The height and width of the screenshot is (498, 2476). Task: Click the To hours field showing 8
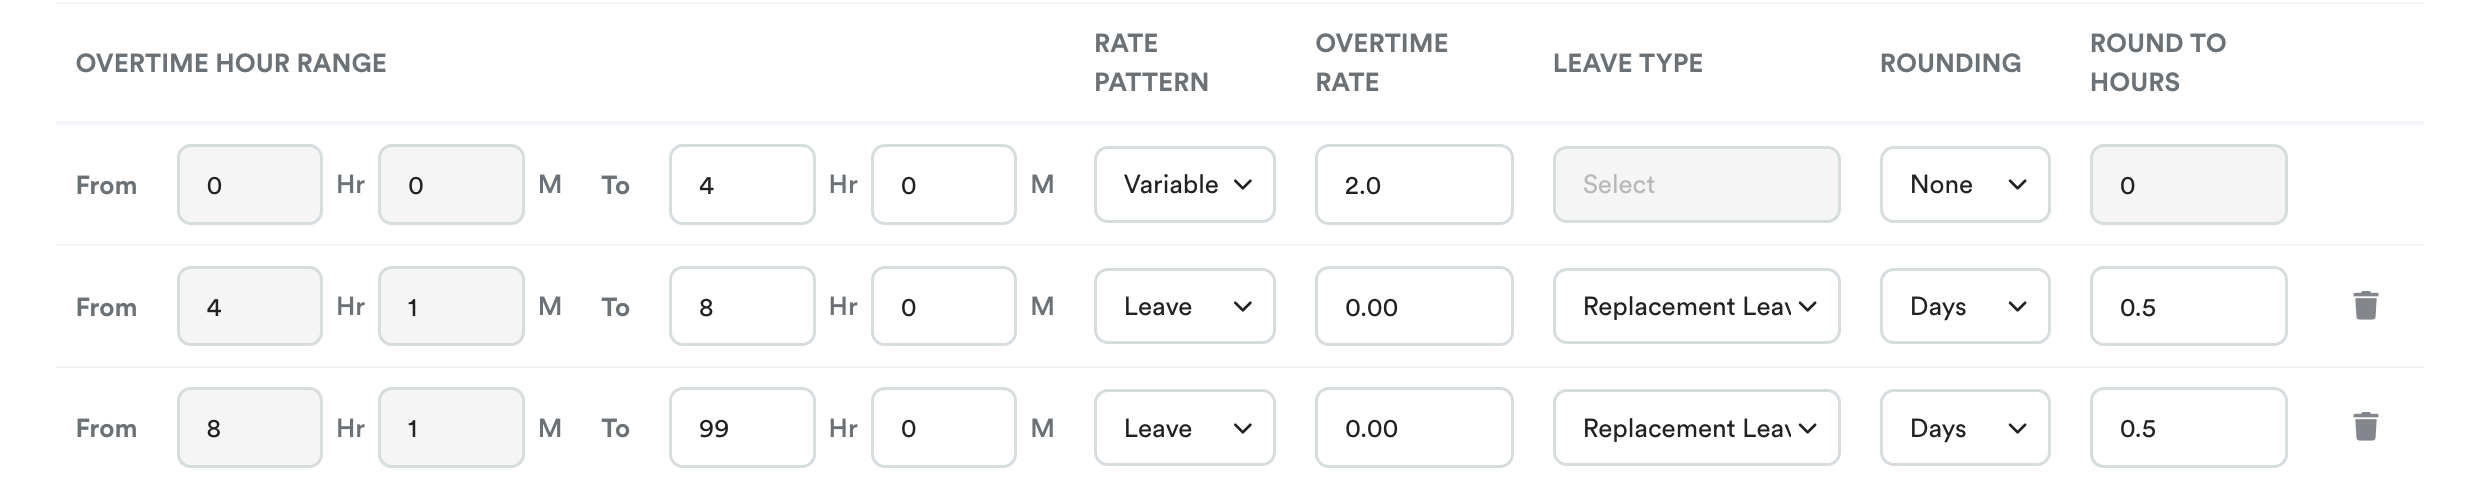click(742, 306)
